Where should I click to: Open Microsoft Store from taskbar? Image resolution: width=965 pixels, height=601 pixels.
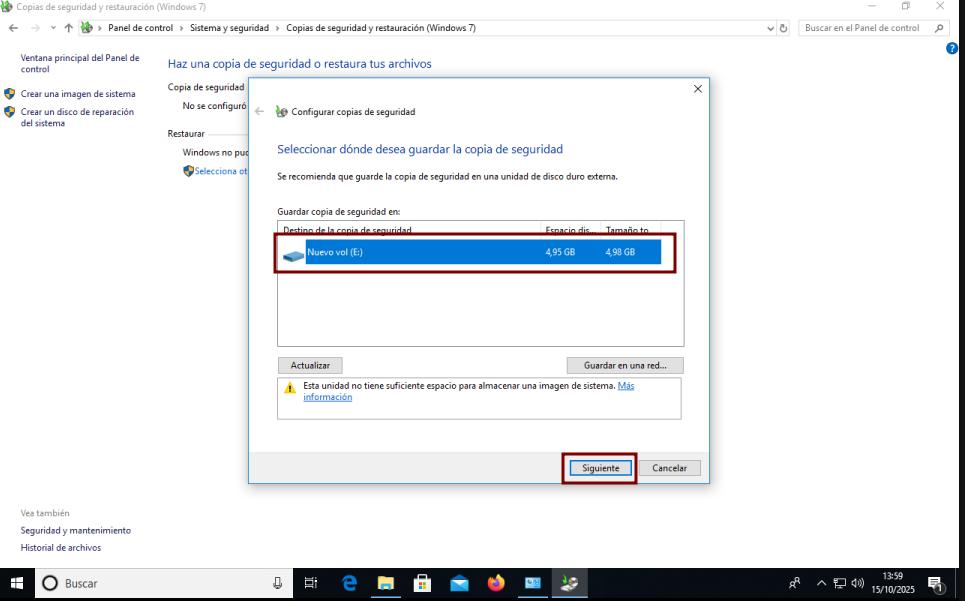click(x=422, y=583)
